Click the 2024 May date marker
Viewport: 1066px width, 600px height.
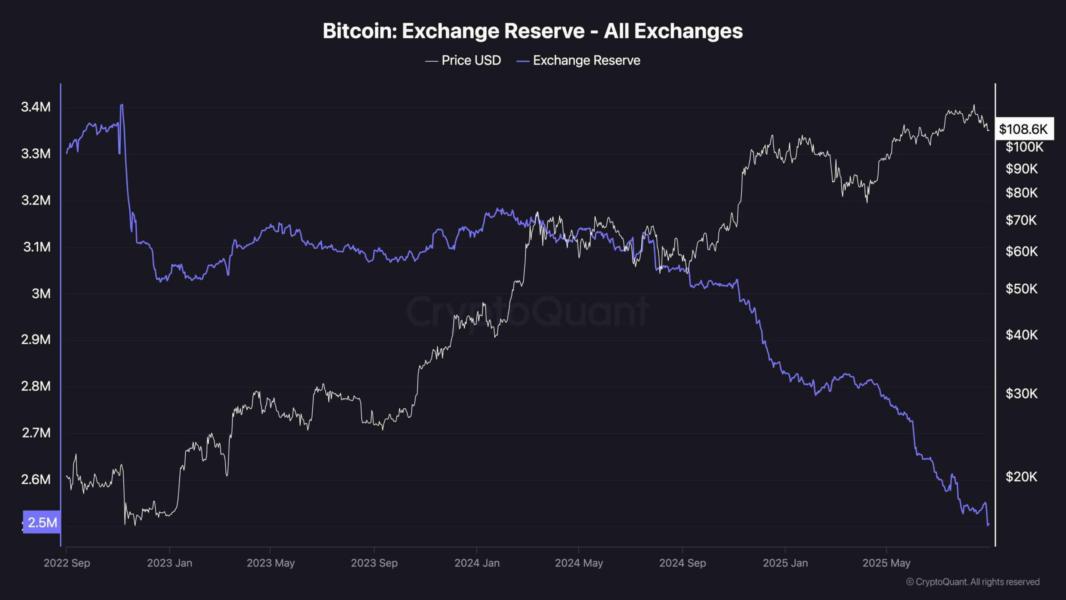[x=579, y=563]
